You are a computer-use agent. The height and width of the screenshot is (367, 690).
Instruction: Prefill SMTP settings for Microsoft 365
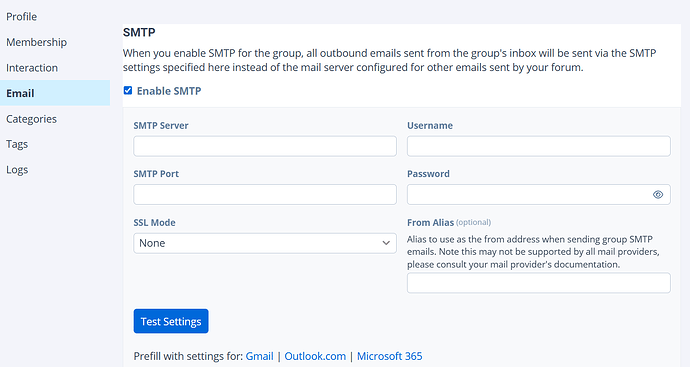[x=389, y=356]
